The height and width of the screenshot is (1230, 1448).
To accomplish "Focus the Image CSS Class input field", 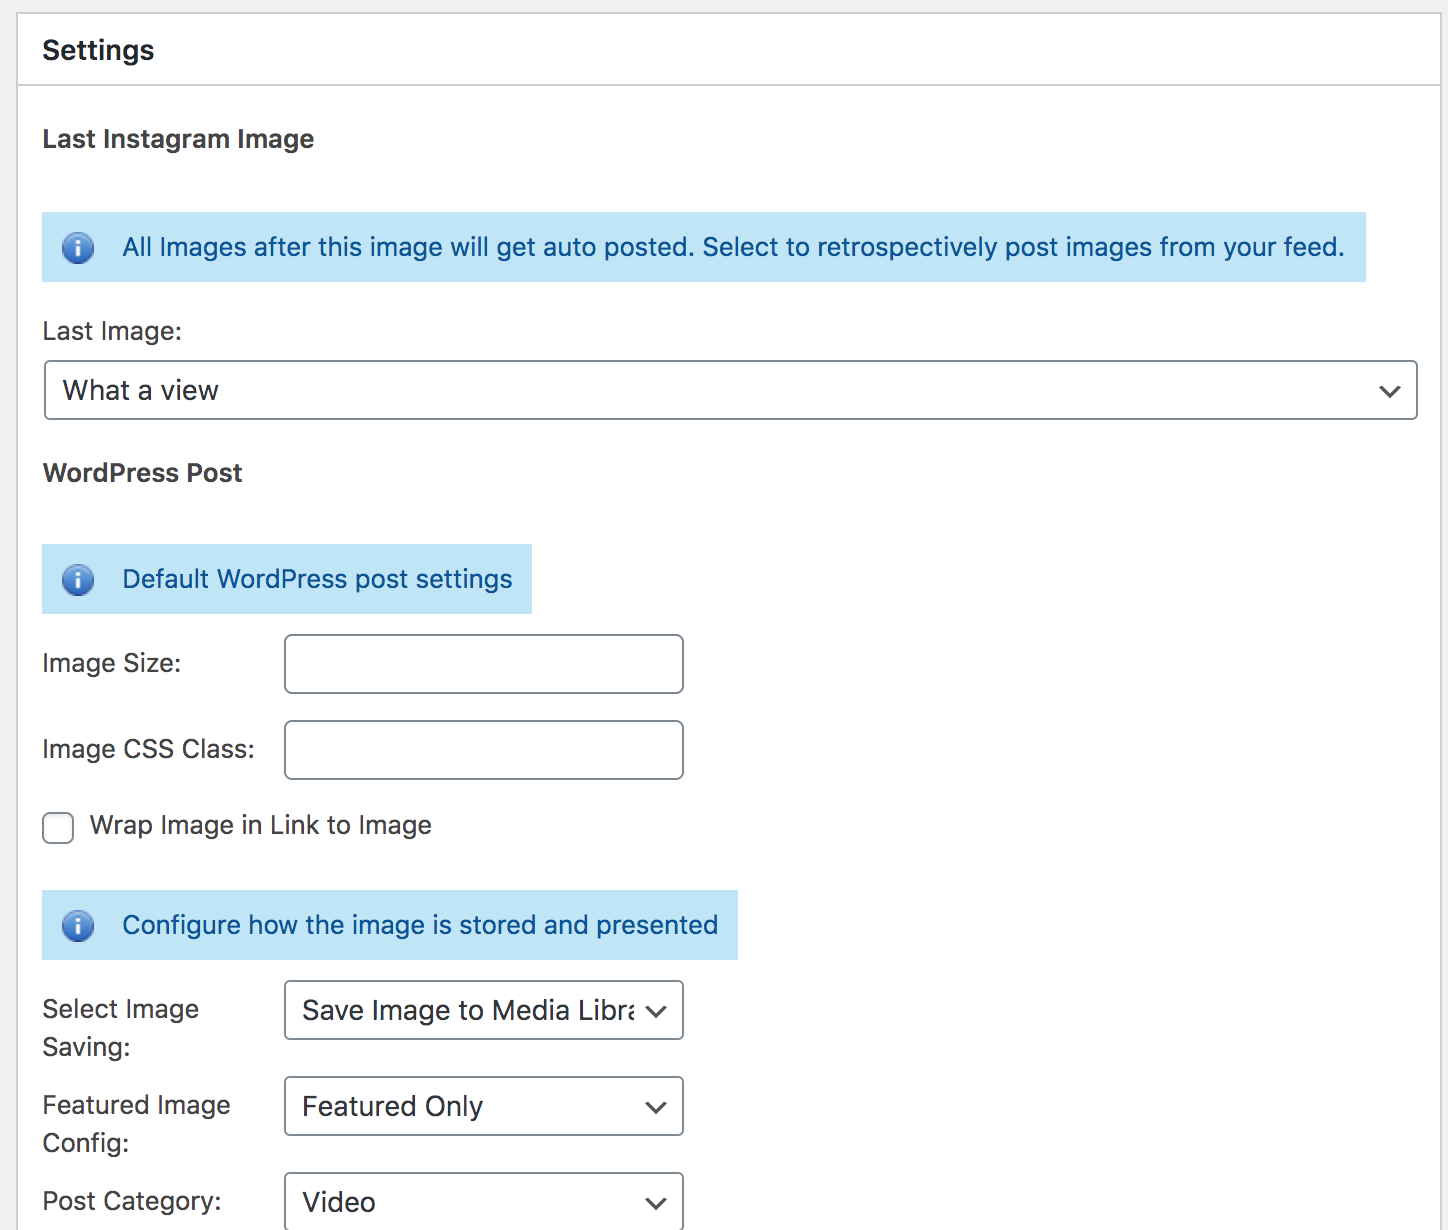I will point(484,750).
